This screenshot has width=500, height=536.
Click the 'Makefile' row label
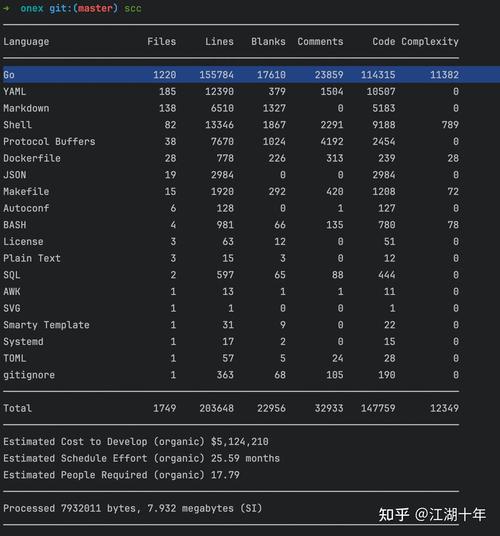point(26,191)
